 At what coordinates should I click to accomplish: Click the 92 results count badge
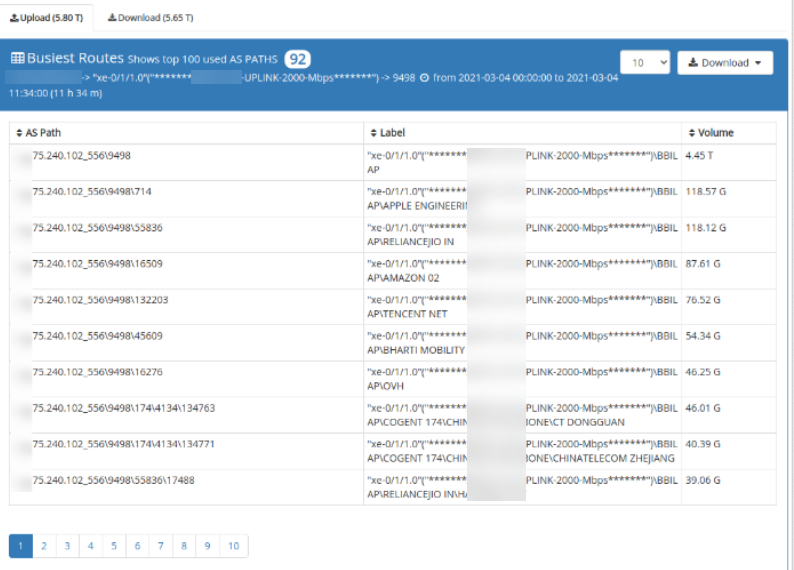298,59
